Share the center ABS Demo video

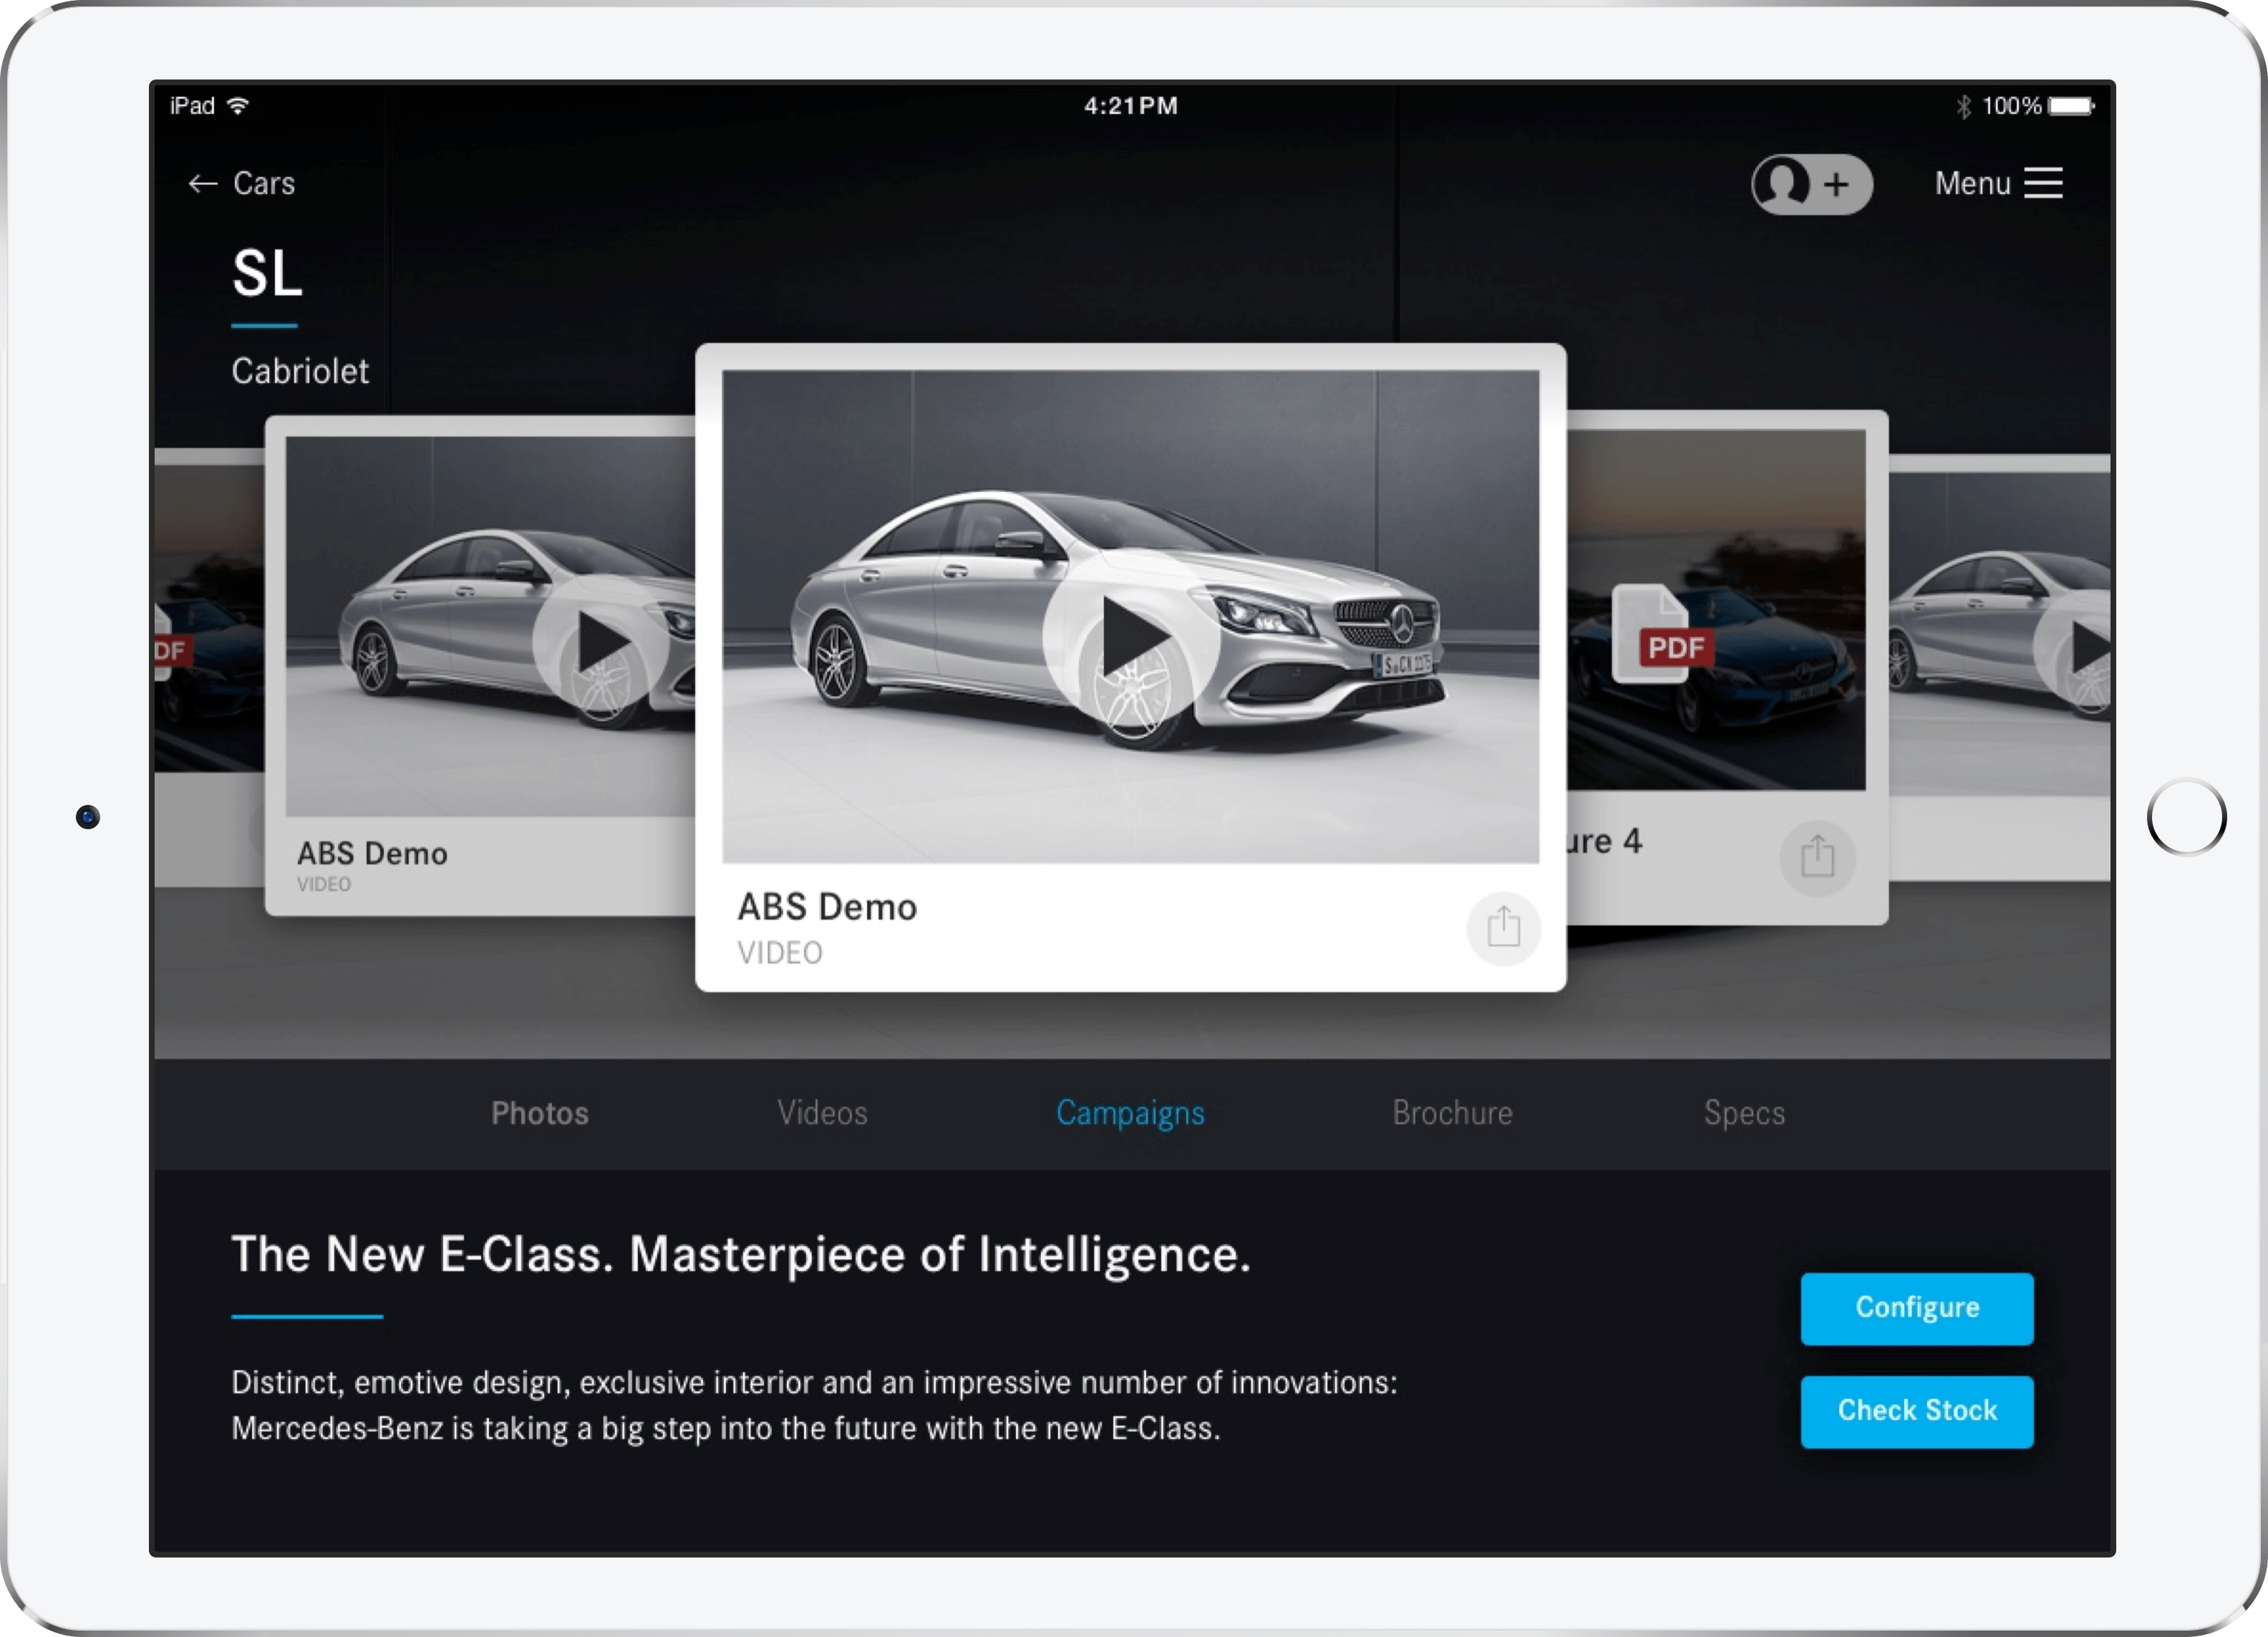pos(1503,927)
